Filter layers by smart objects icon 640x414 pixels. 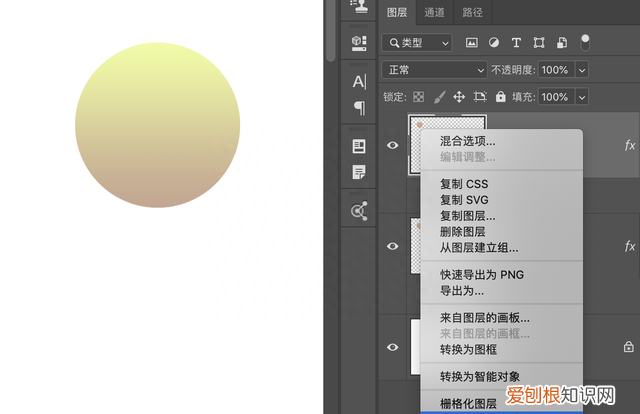pyautogui.click(x=562, y=42)
